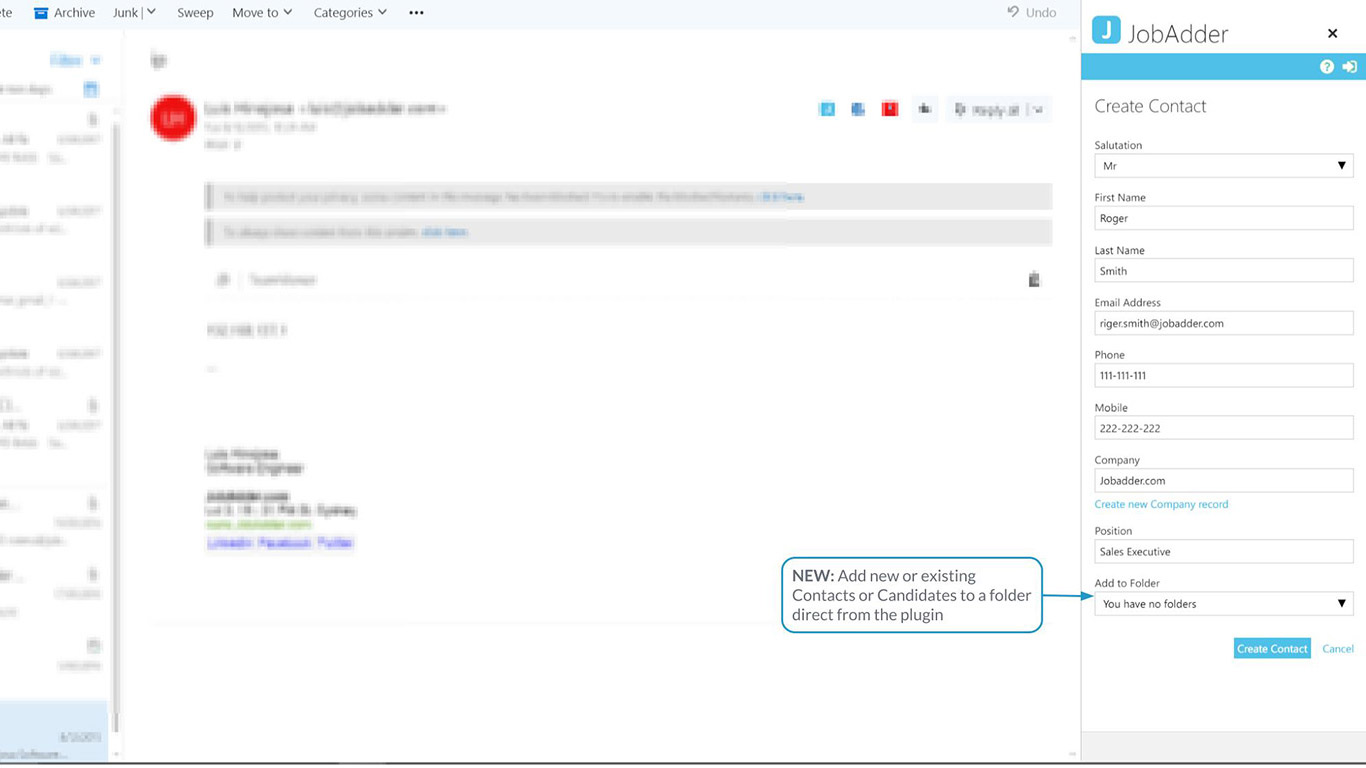This screenshot has width=1366, height=768.
Task: Click Create new Company record link
Action: (1161, 504)
